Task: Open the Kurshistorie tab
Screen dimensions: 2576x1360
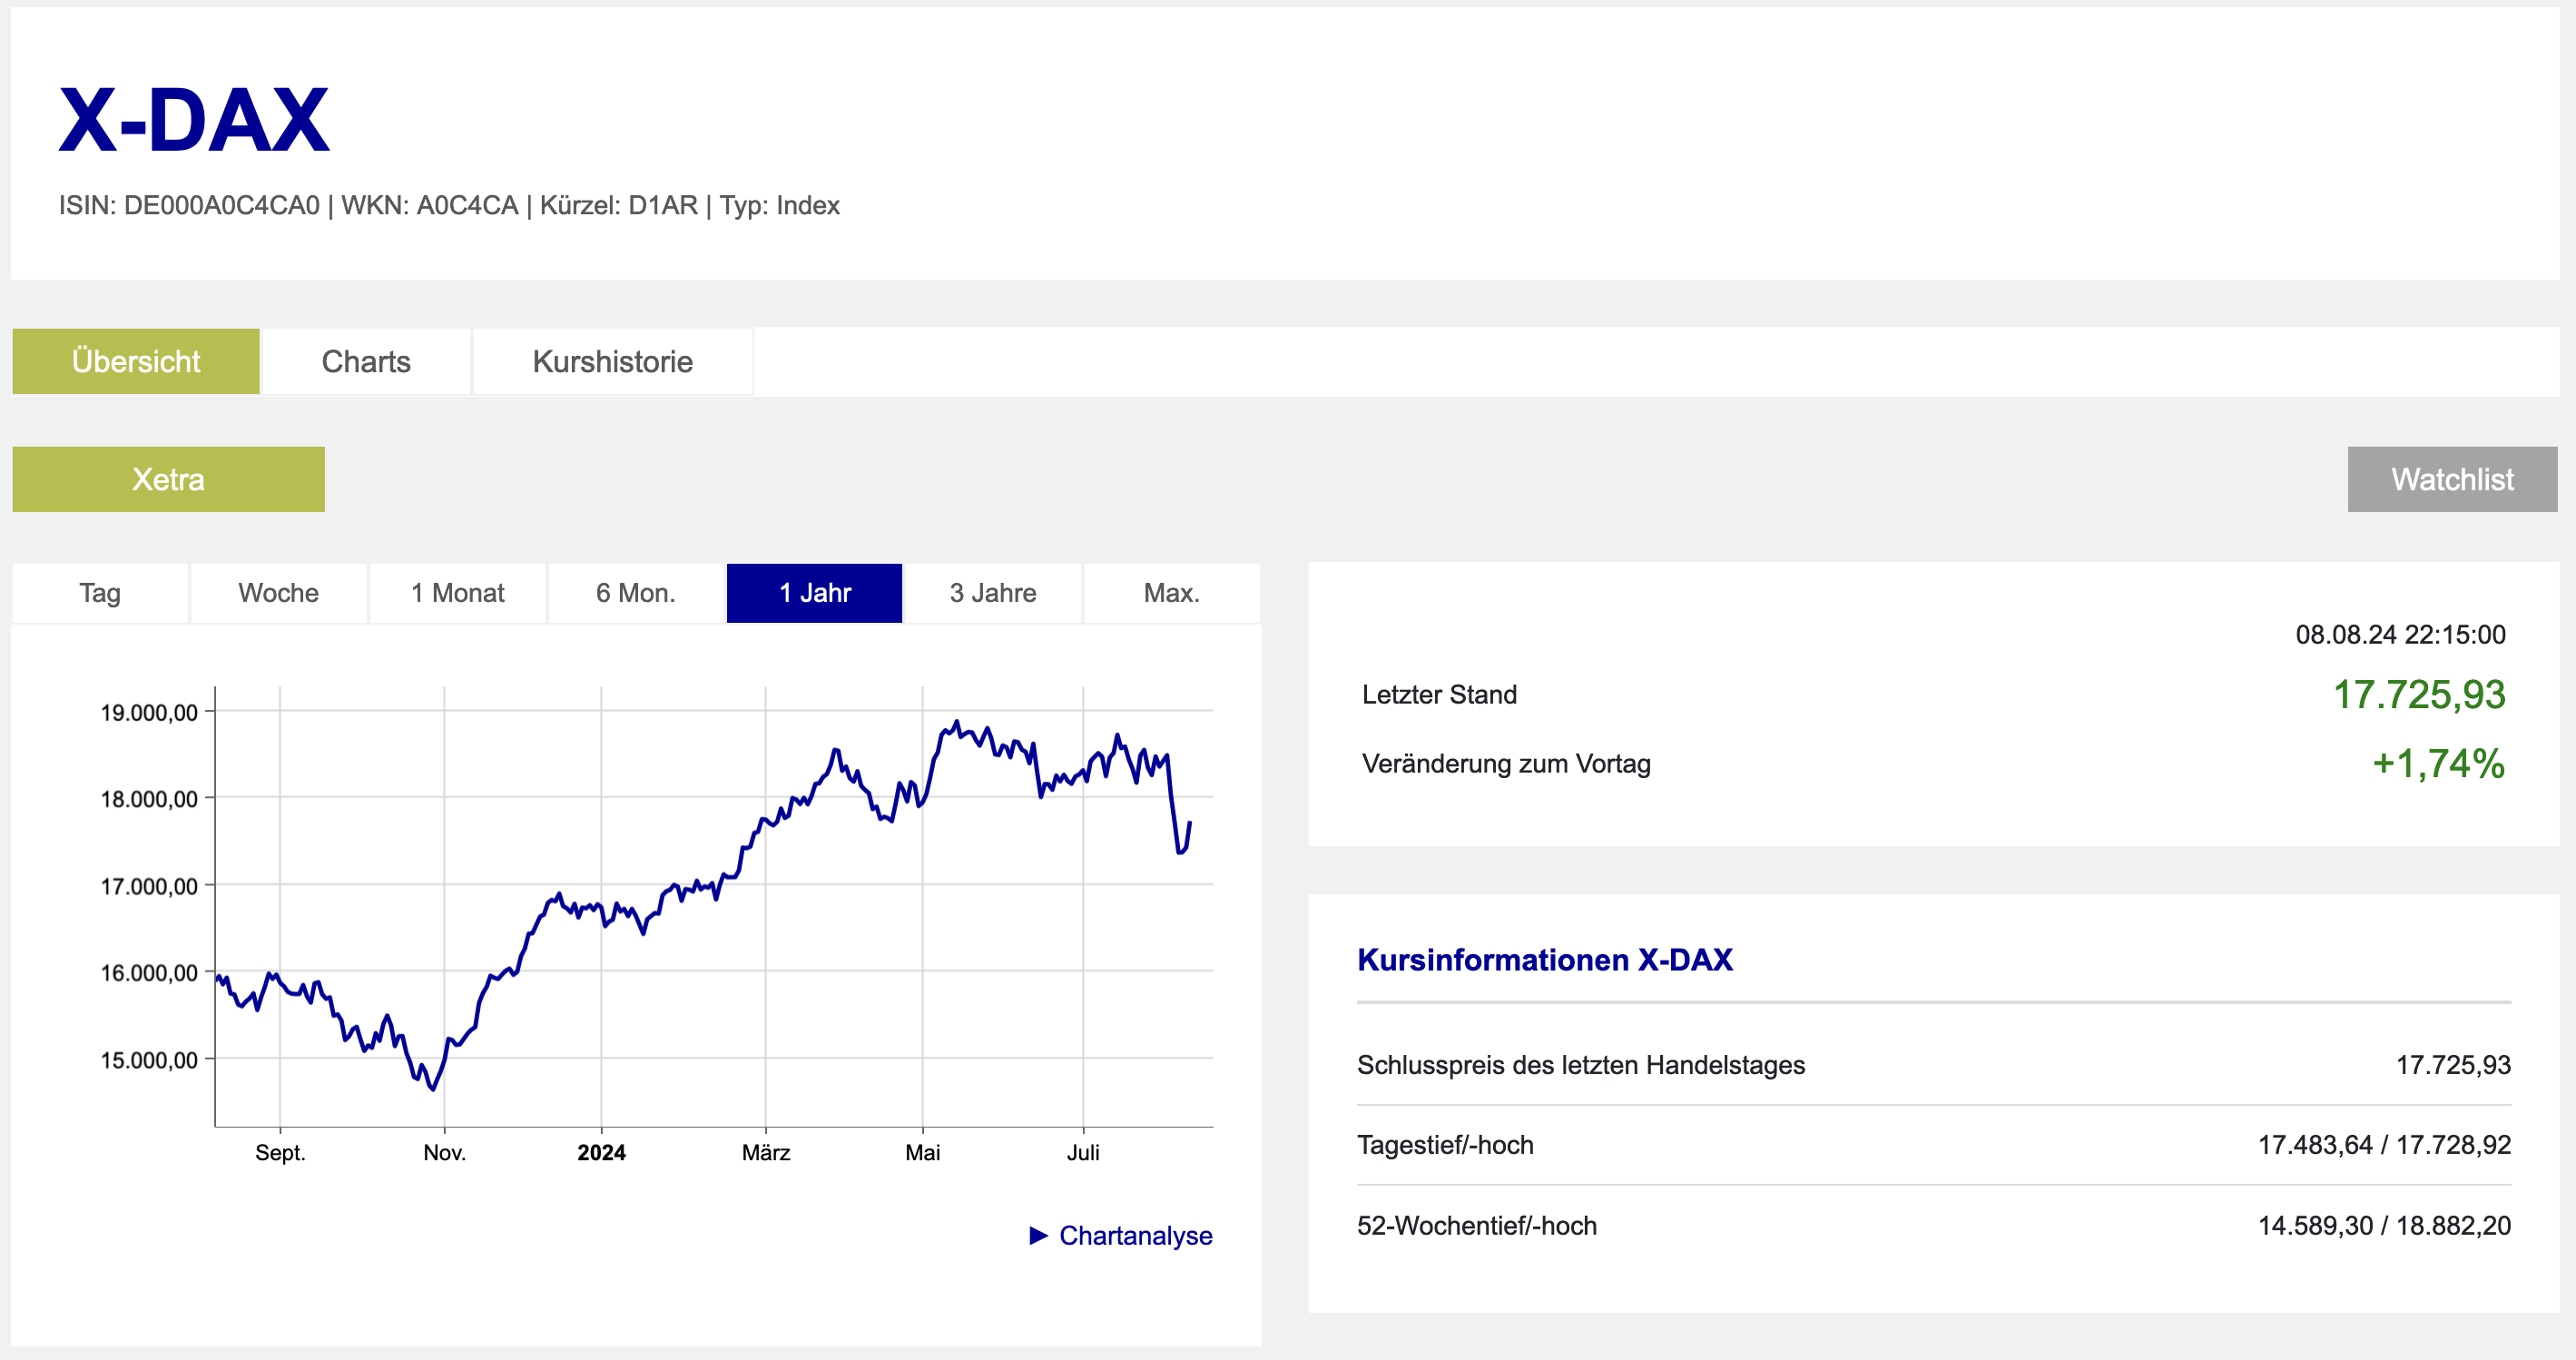Action: [x=612, y=361]
